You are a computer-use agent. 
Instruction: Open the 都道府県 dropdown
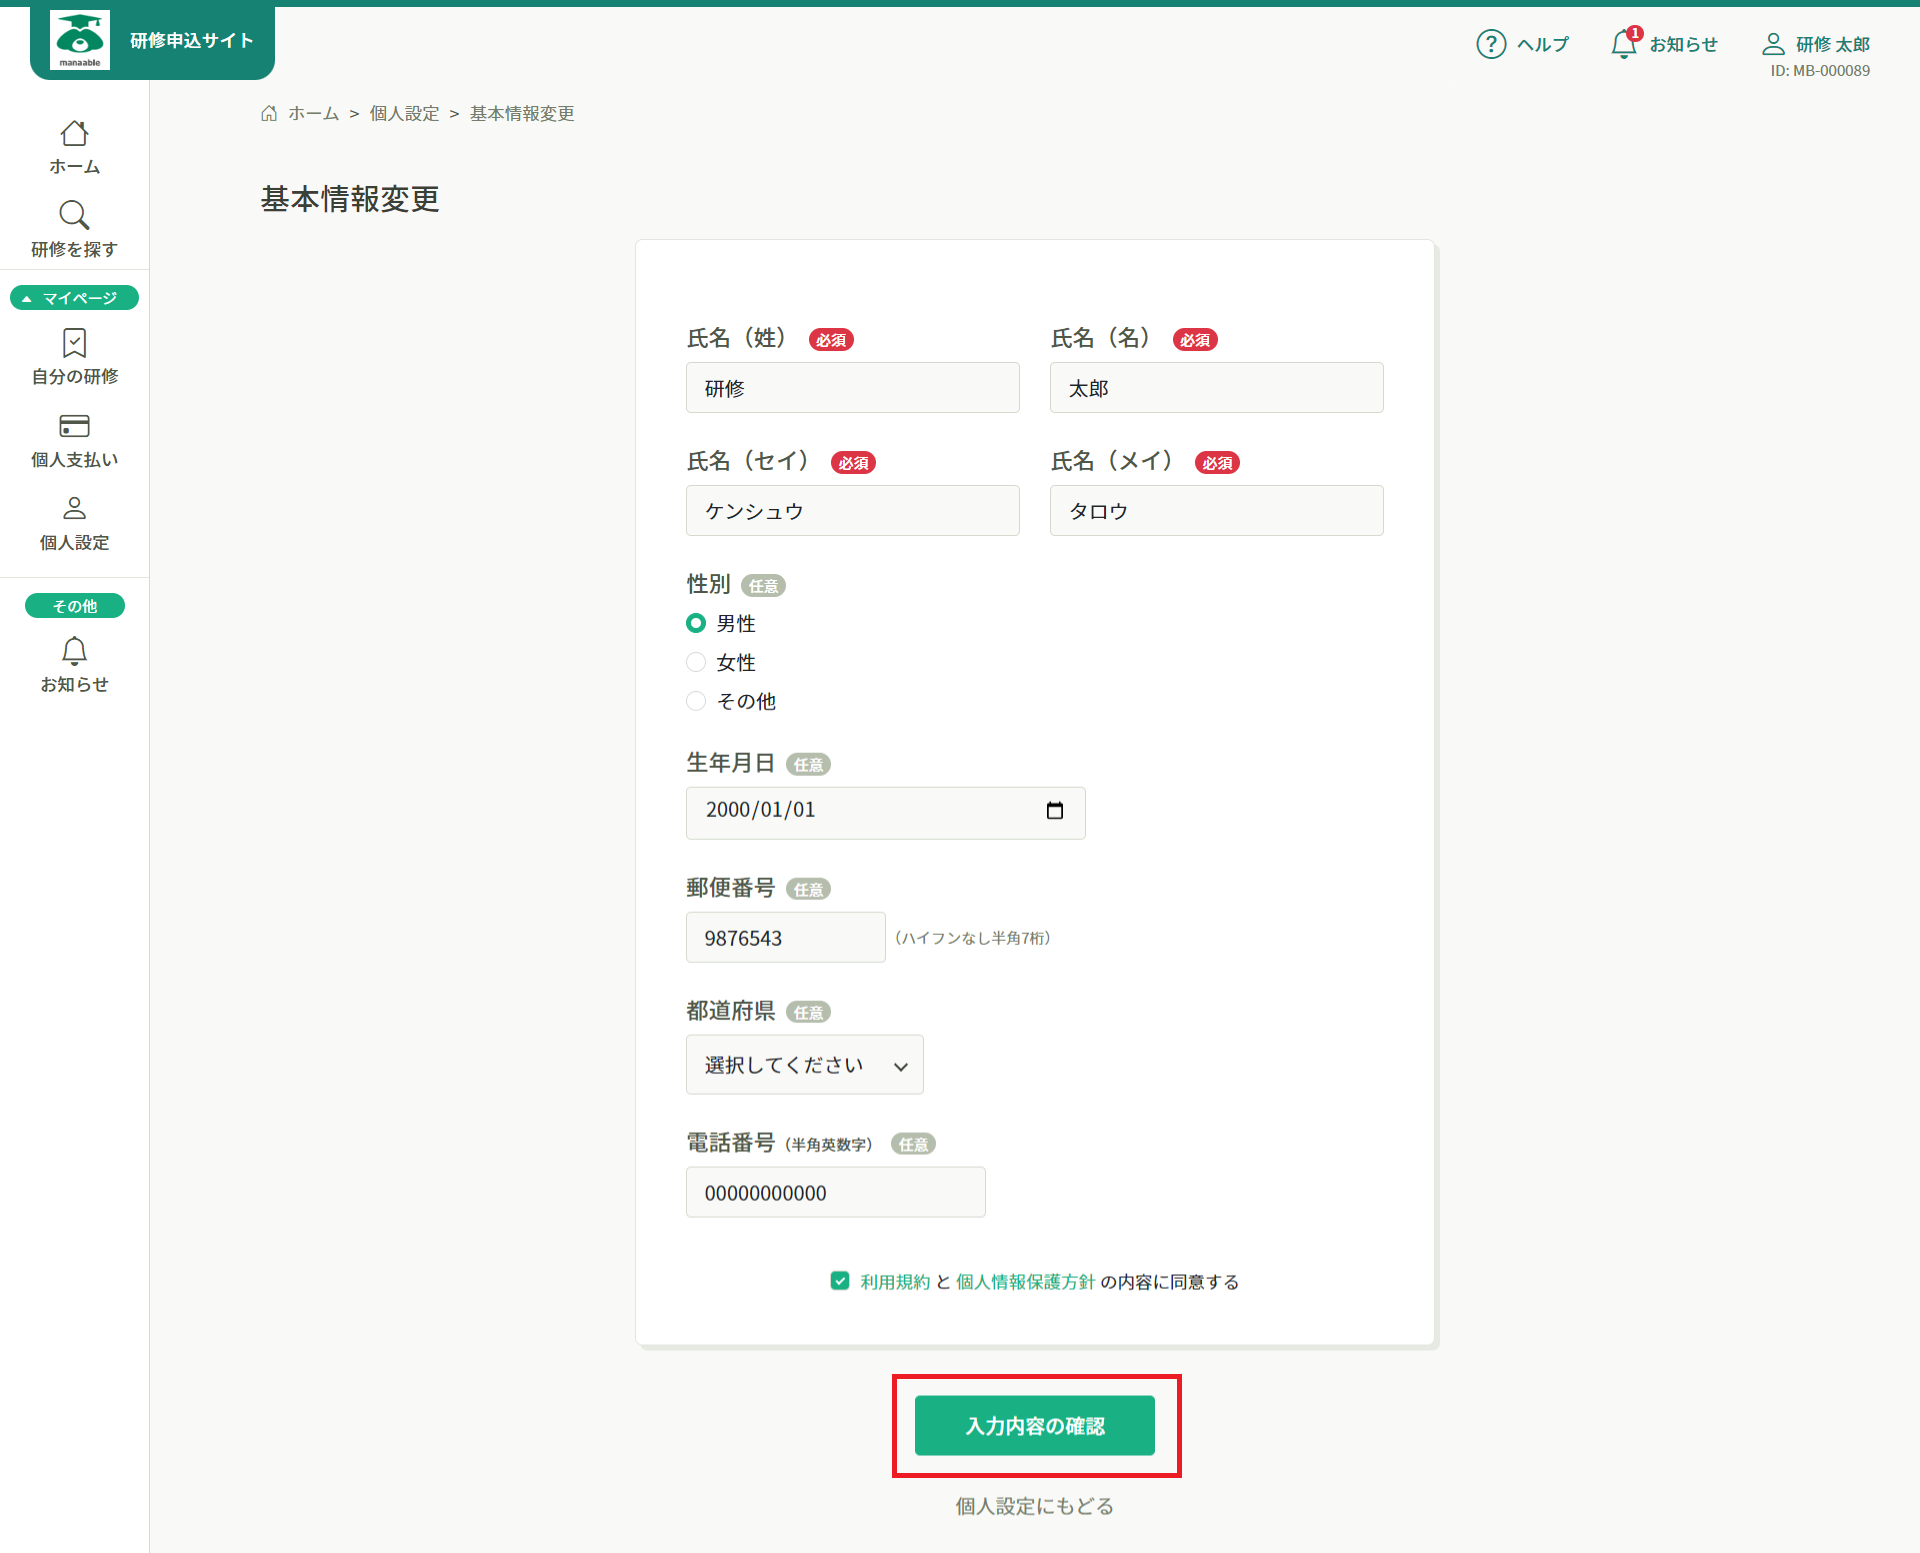(x=805, y=1064)
